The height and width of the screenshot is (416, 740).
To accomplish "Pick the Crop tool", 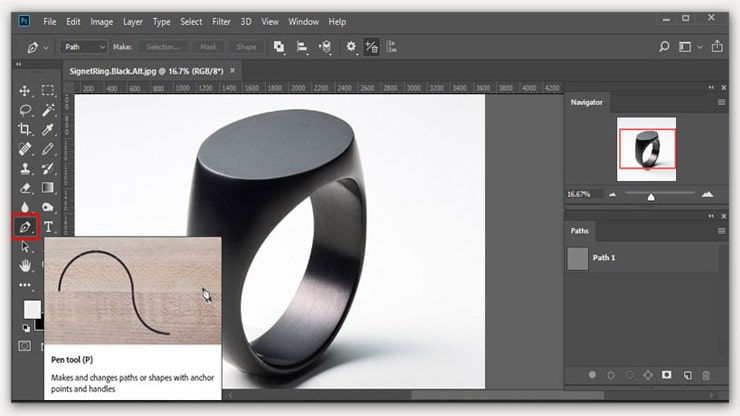I will pyautogui.click(x=25, y=129).
